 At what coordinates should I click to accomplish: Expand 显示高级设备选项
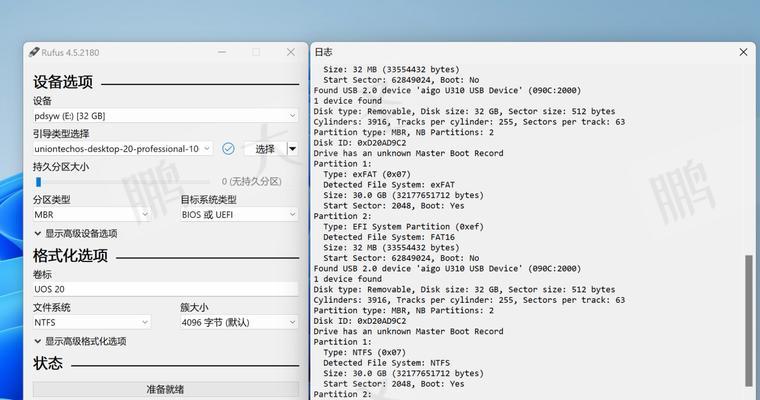click(x=76, y=234)
